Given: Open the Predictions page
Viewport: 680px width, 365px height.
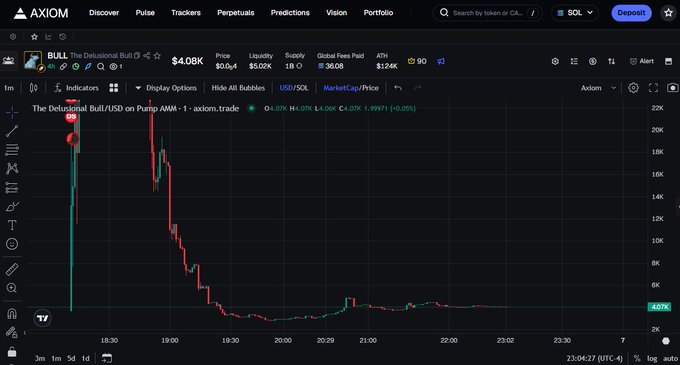Looking at the screenshot, I should [x=290, y=13].
